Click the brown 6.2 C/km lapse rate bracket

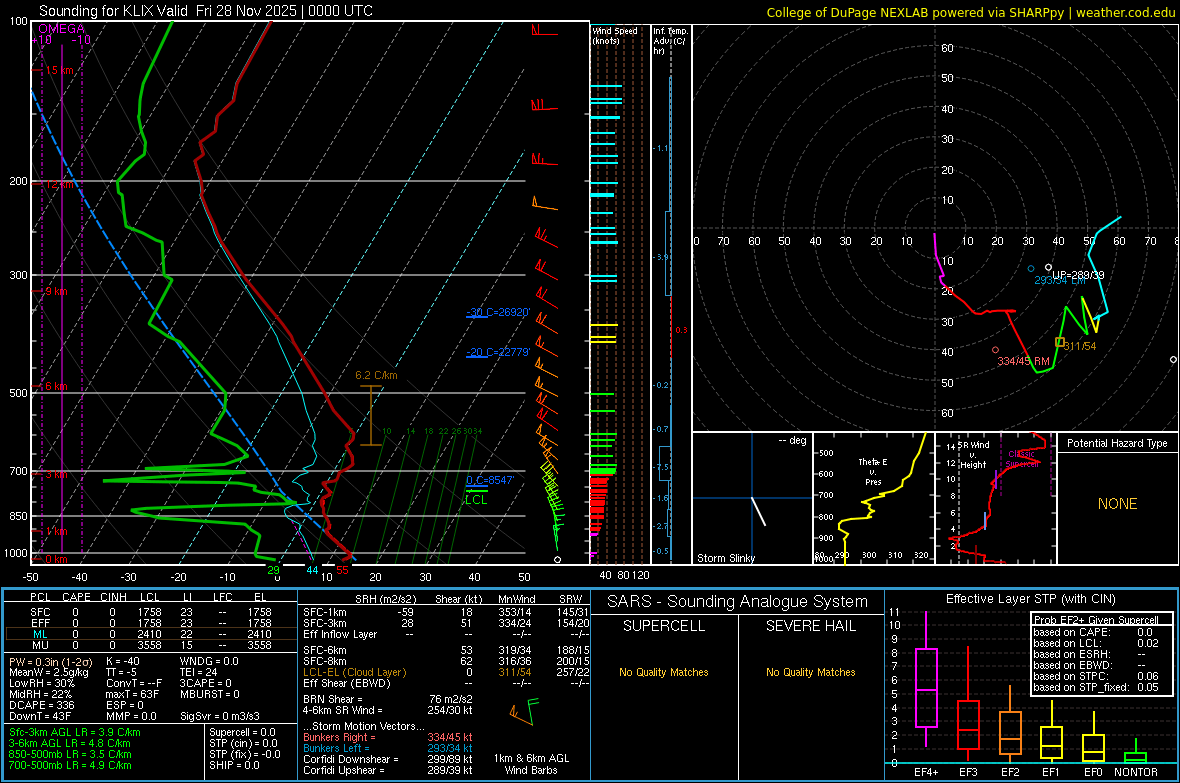pos(370,416)
